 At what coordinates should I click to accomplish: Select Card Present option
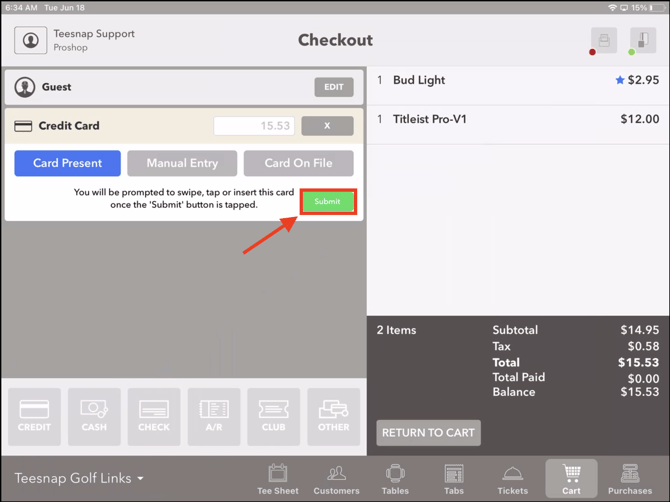68,163
